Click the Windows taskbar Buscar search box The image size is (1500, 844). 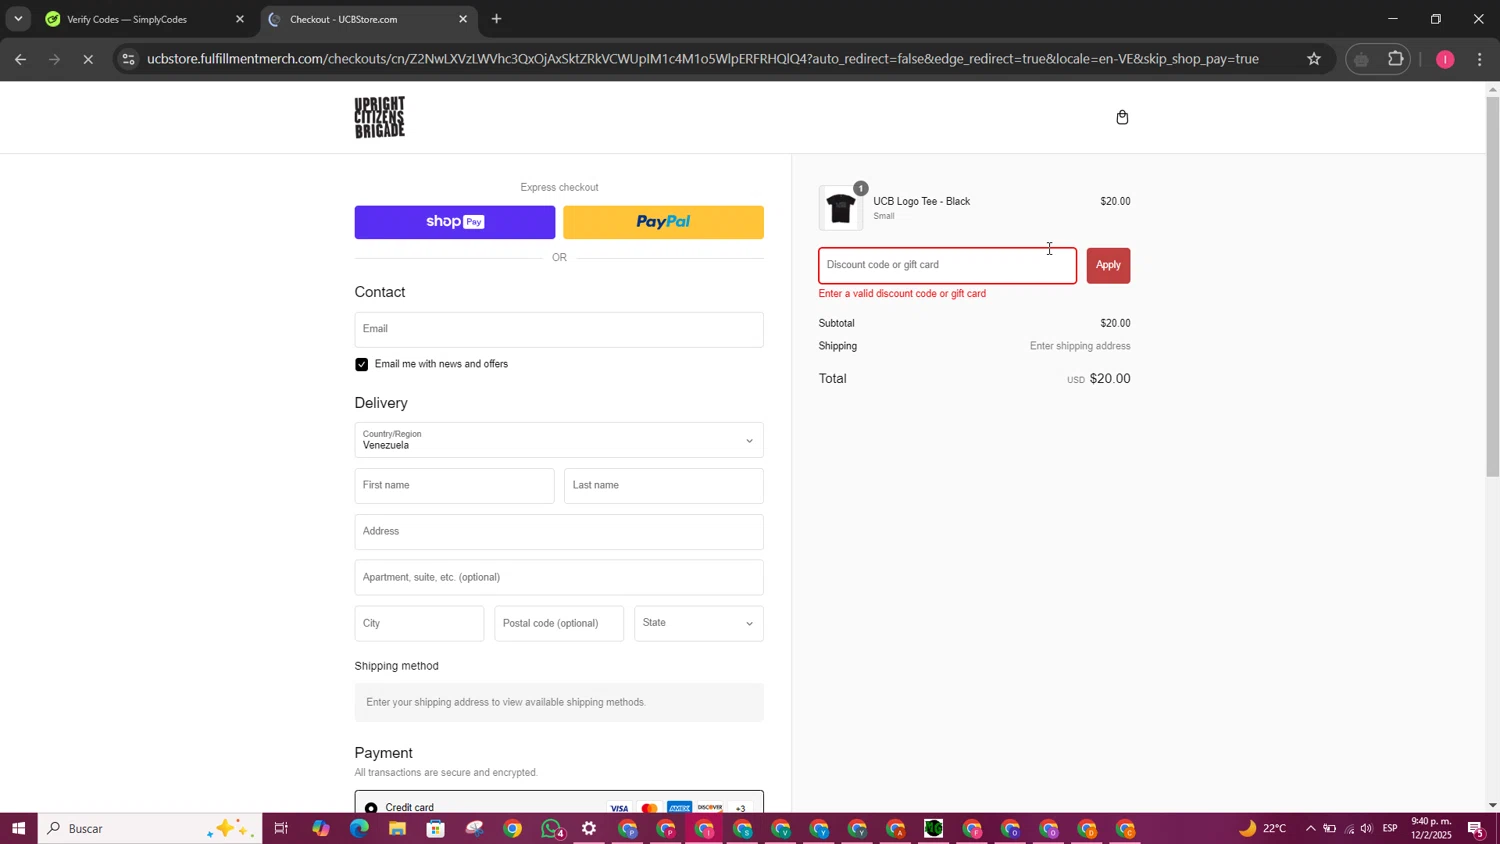pyautogui.click(x=150, y=828)
